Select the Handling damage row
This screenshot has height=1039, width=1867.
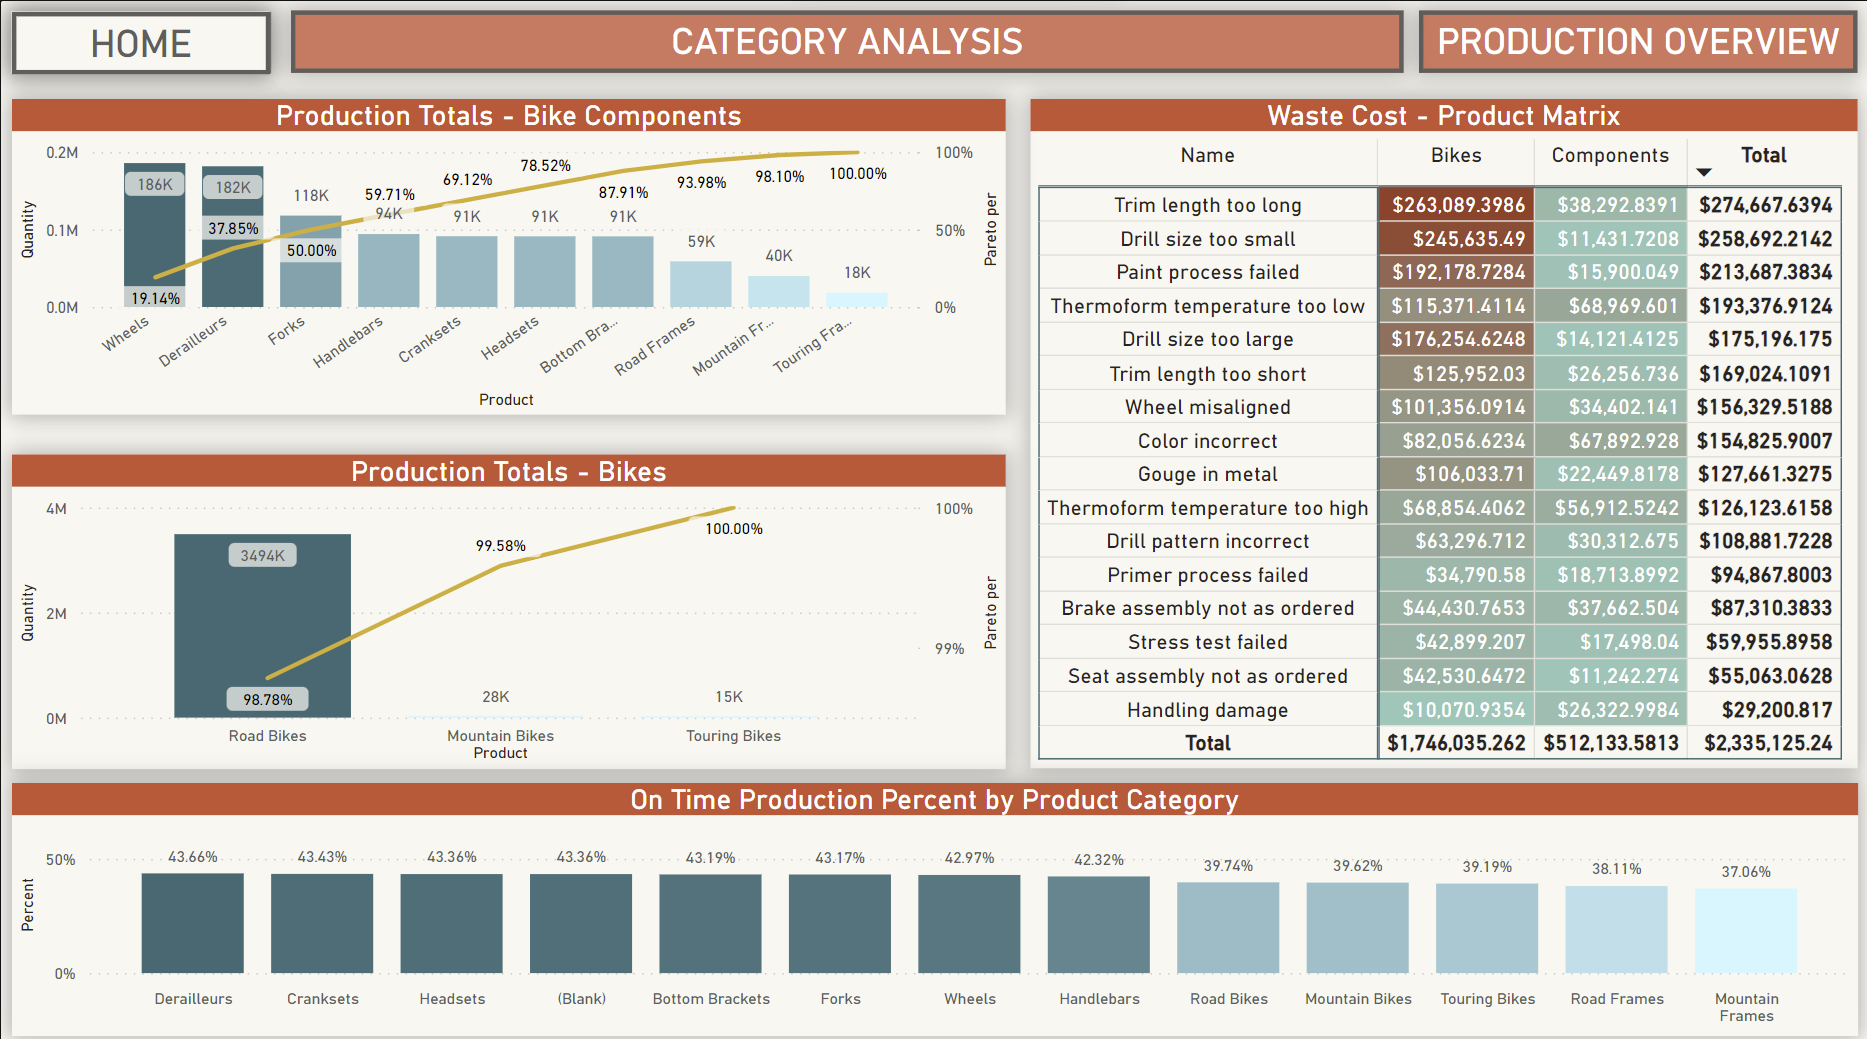(x=1207, y=710)
